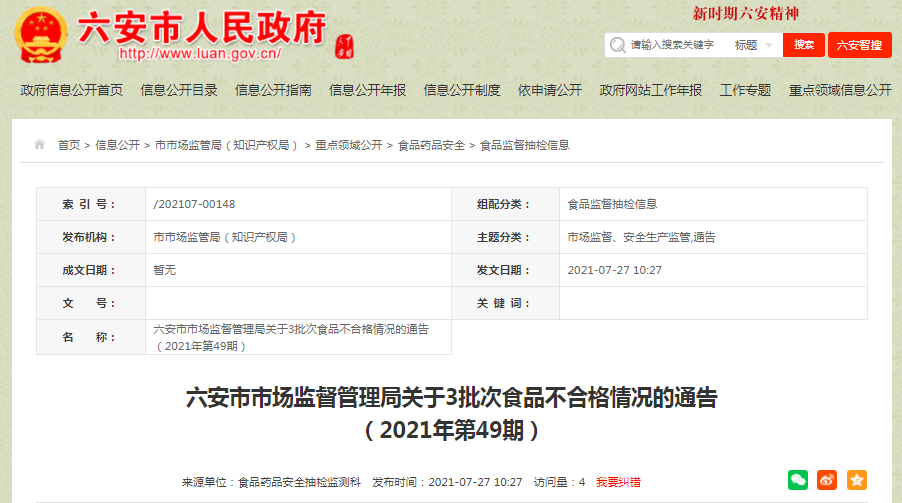Click 暂无 in 成文日期 row

point(165,270)
